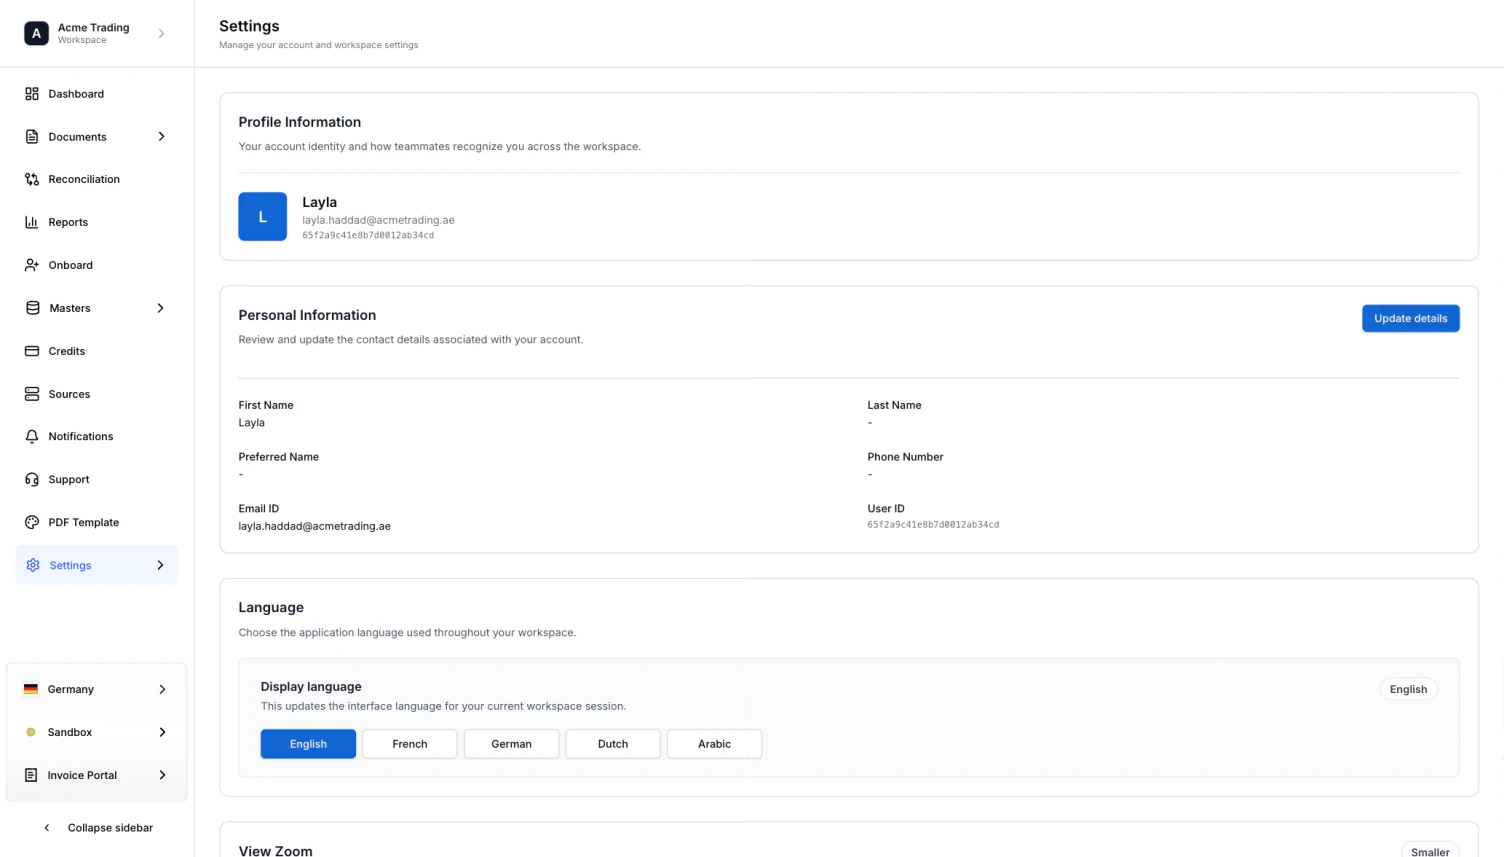The width and height of the screenshot is (1504, 857).
Task: Click the Credits card icon
Action: click(x=32, y=351)
